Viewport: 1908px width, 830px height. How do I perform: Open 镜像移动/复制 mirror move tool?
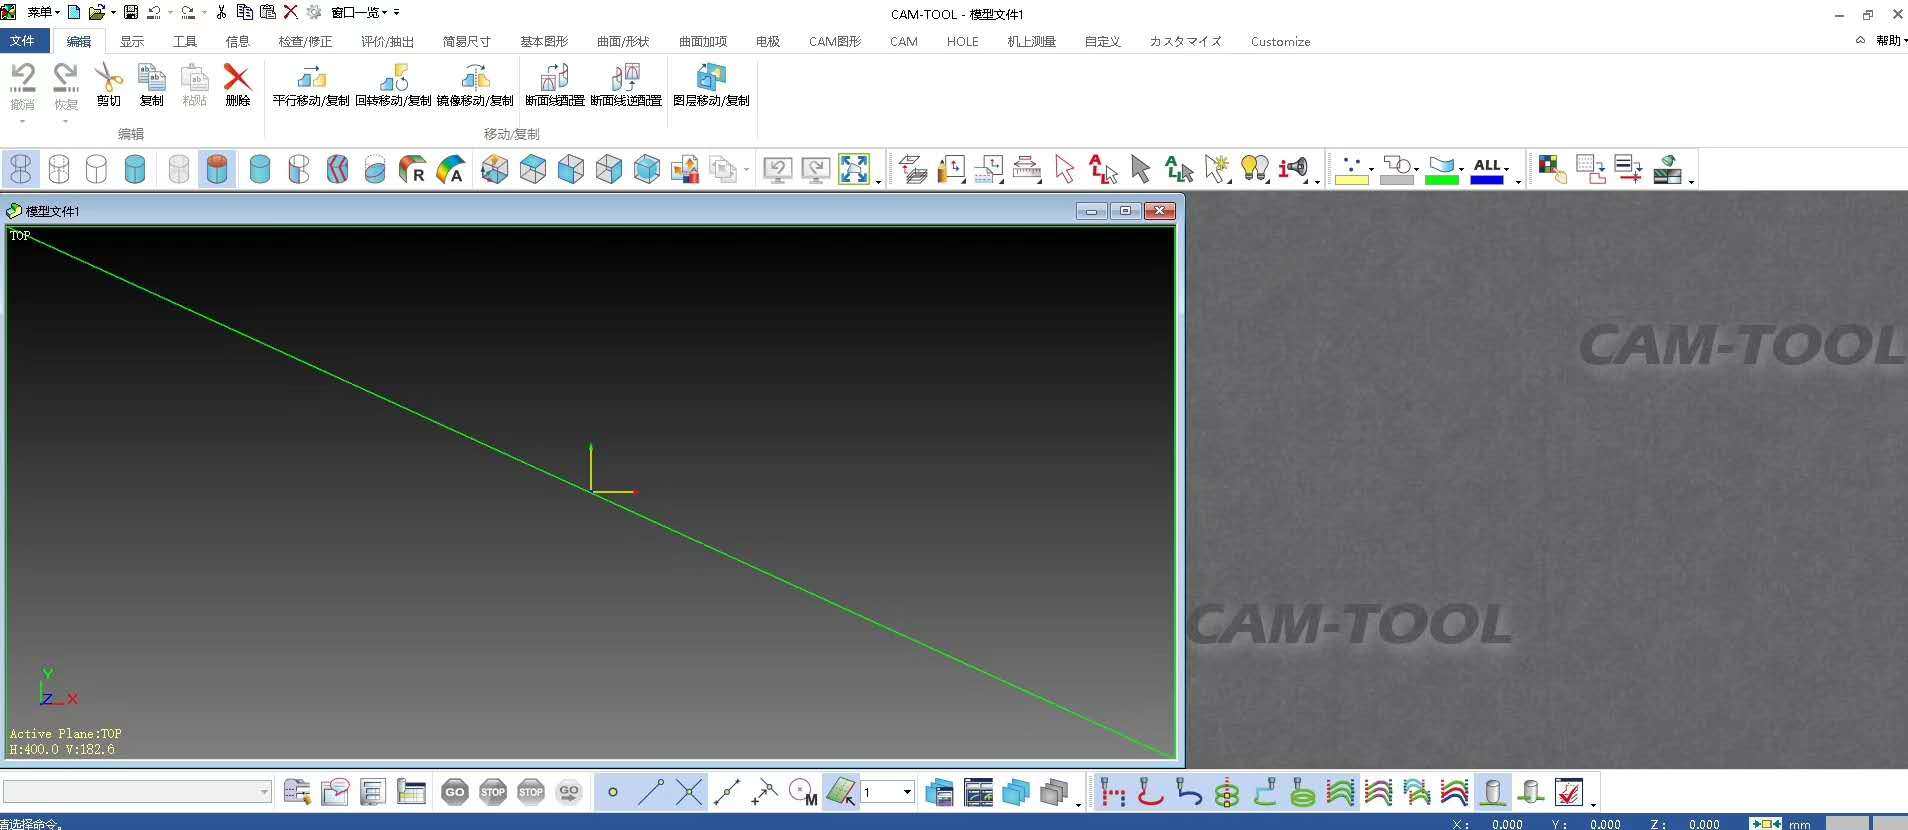pyautogui.click(x=475, y=85)
